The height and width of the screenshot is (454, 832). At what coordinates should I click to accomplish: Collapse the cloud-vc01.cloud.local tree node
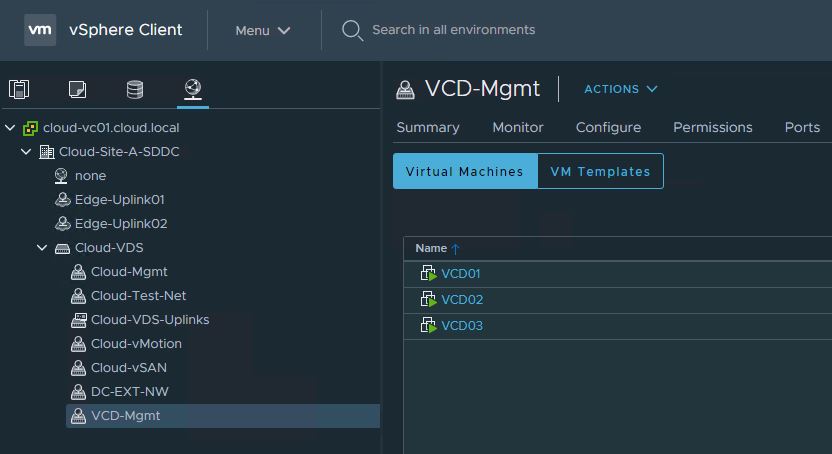point(11,128)
